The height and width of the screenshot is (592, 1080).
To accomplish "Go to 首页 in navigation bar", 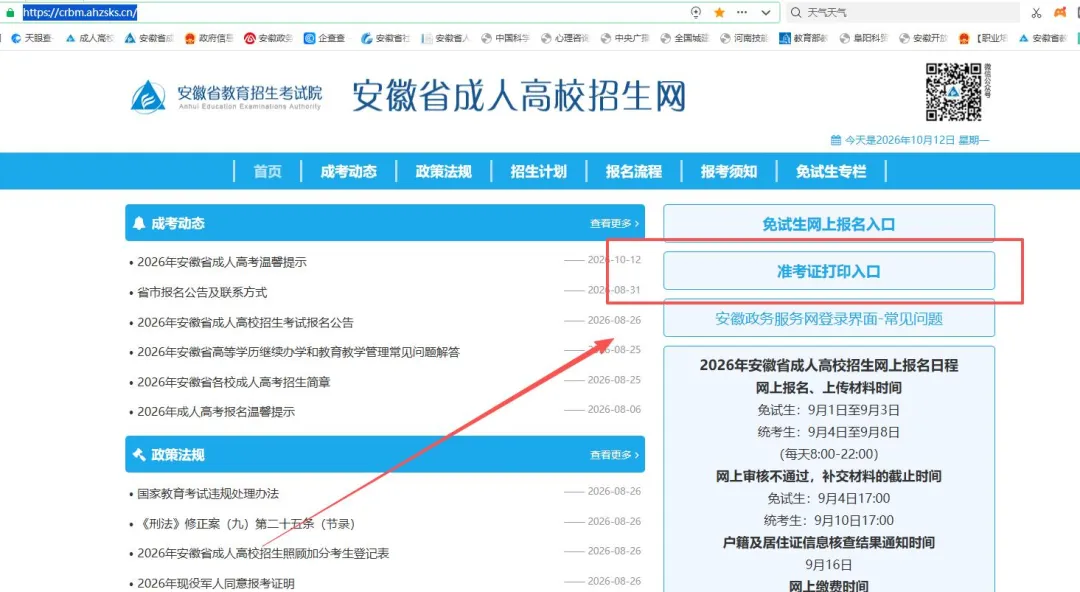I will (x=267, y=172).
